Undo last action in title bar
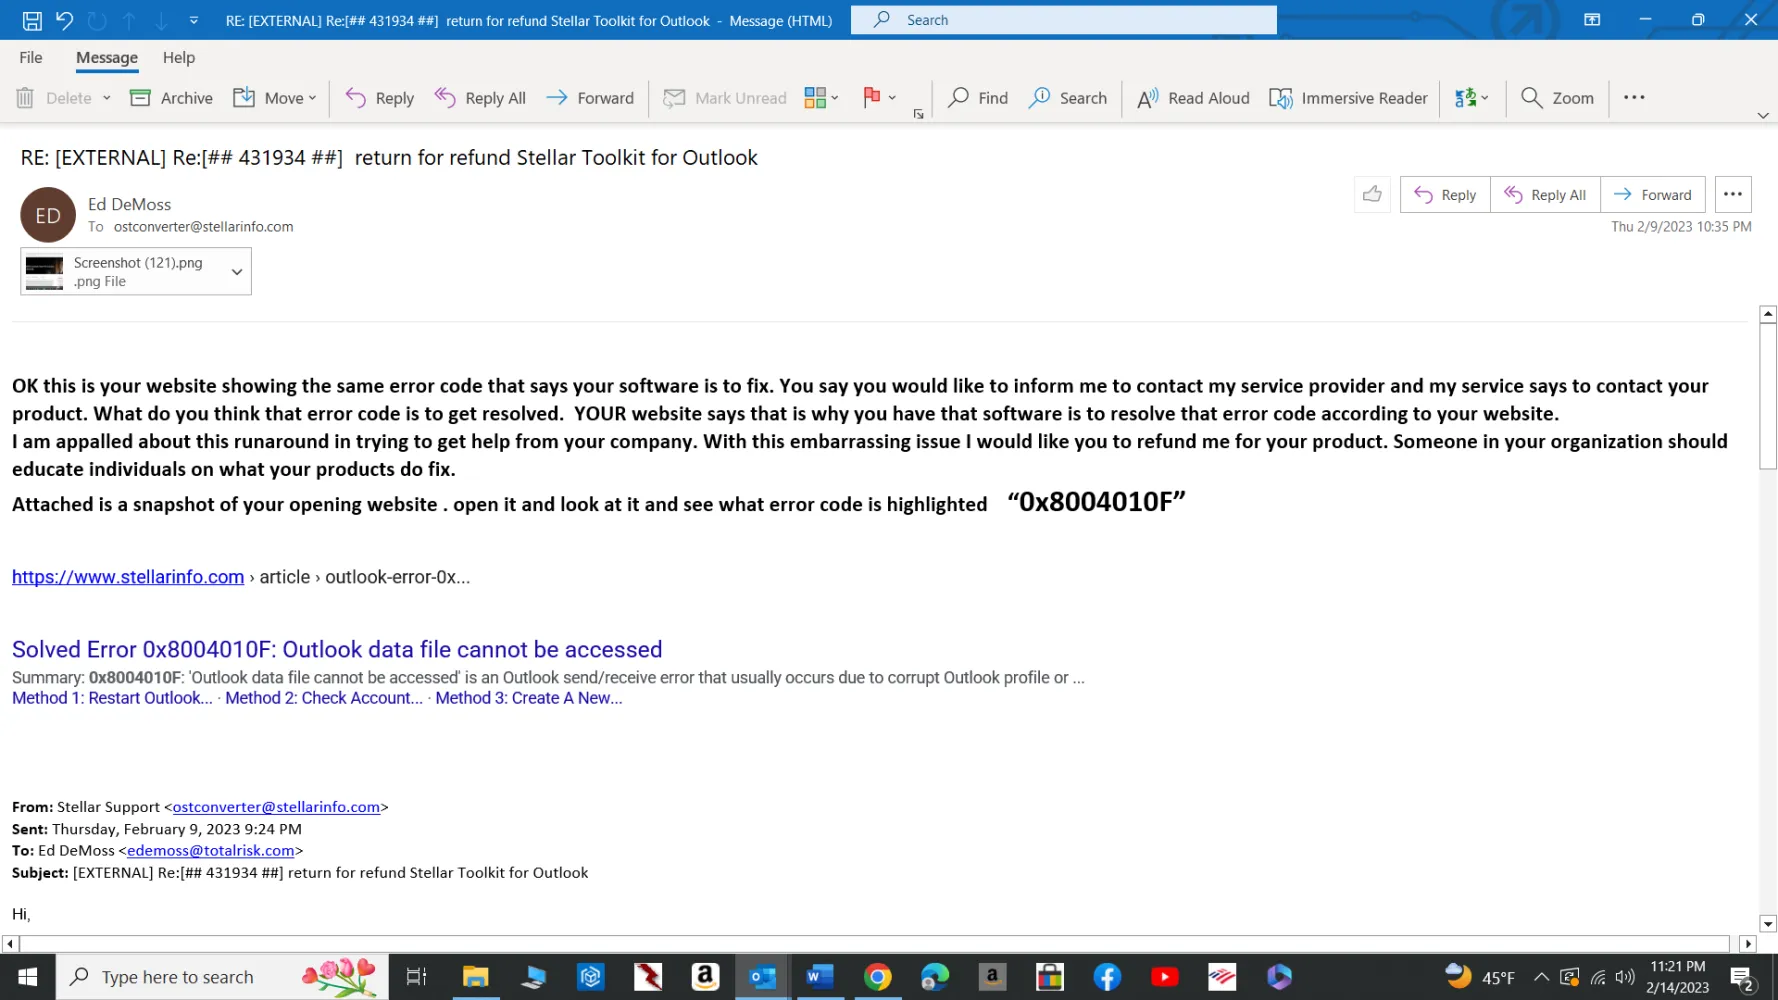This screenshot has width=1778, height=1000. pyautogui.click(x=65, y=20)
